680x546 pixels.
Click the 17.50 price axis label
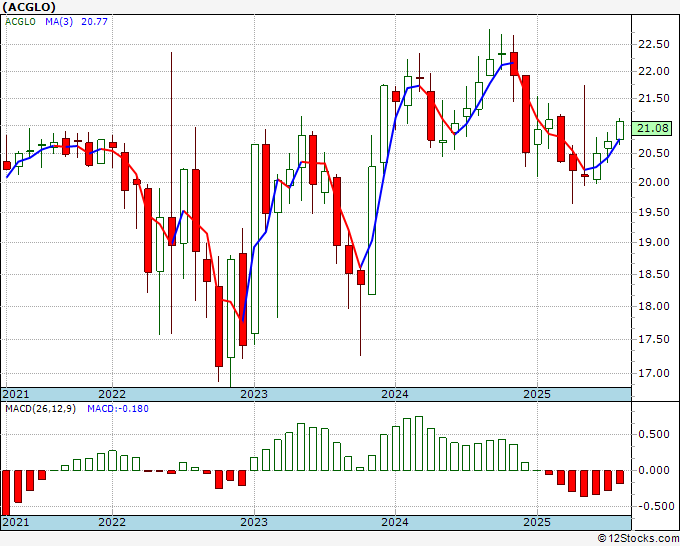click(x=654, y=339)
